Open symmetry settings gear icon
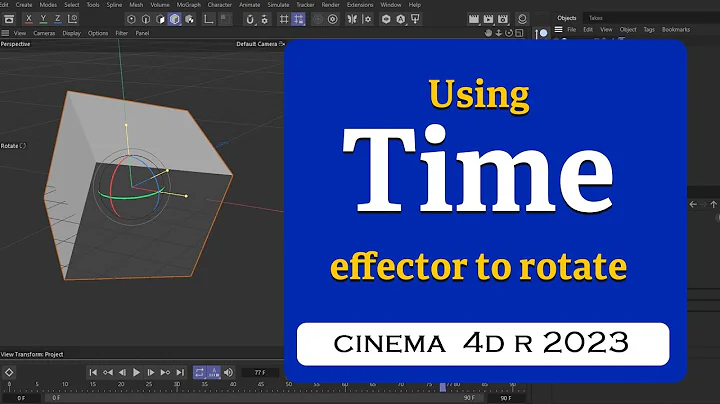This screenshot has height=404, width=720. 367,19
